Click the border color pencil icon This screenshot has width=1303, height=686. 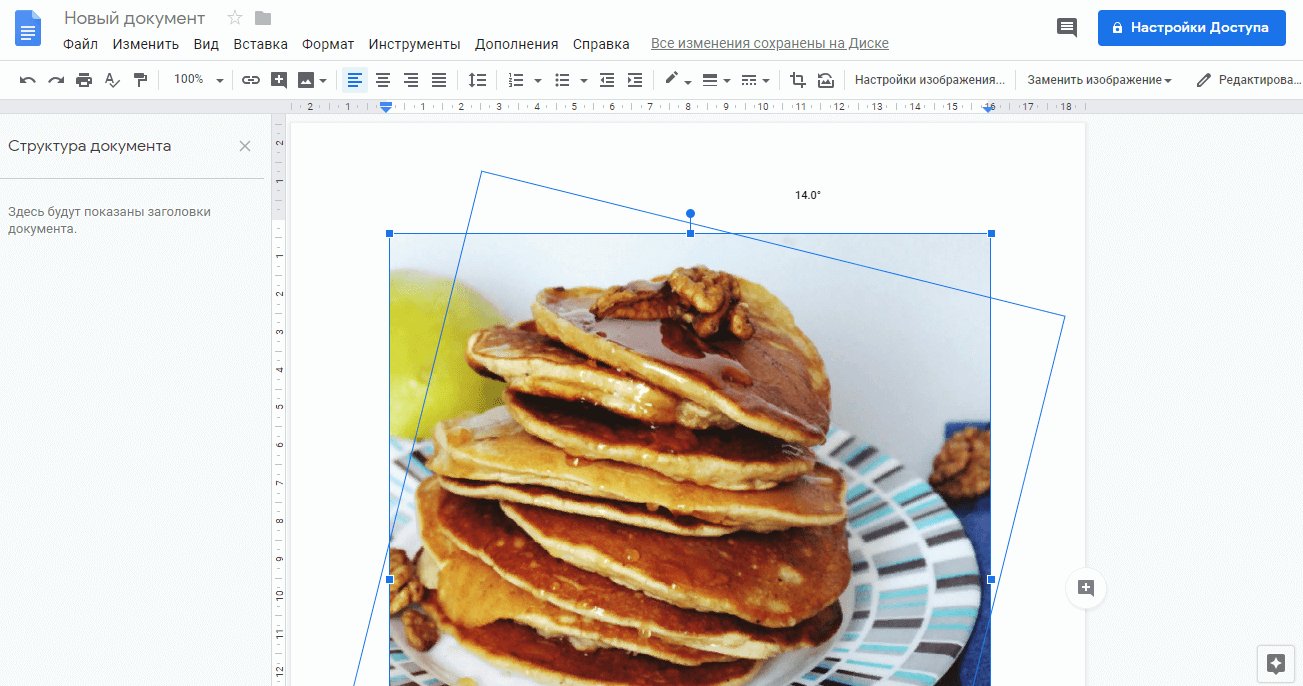point(669,79)
